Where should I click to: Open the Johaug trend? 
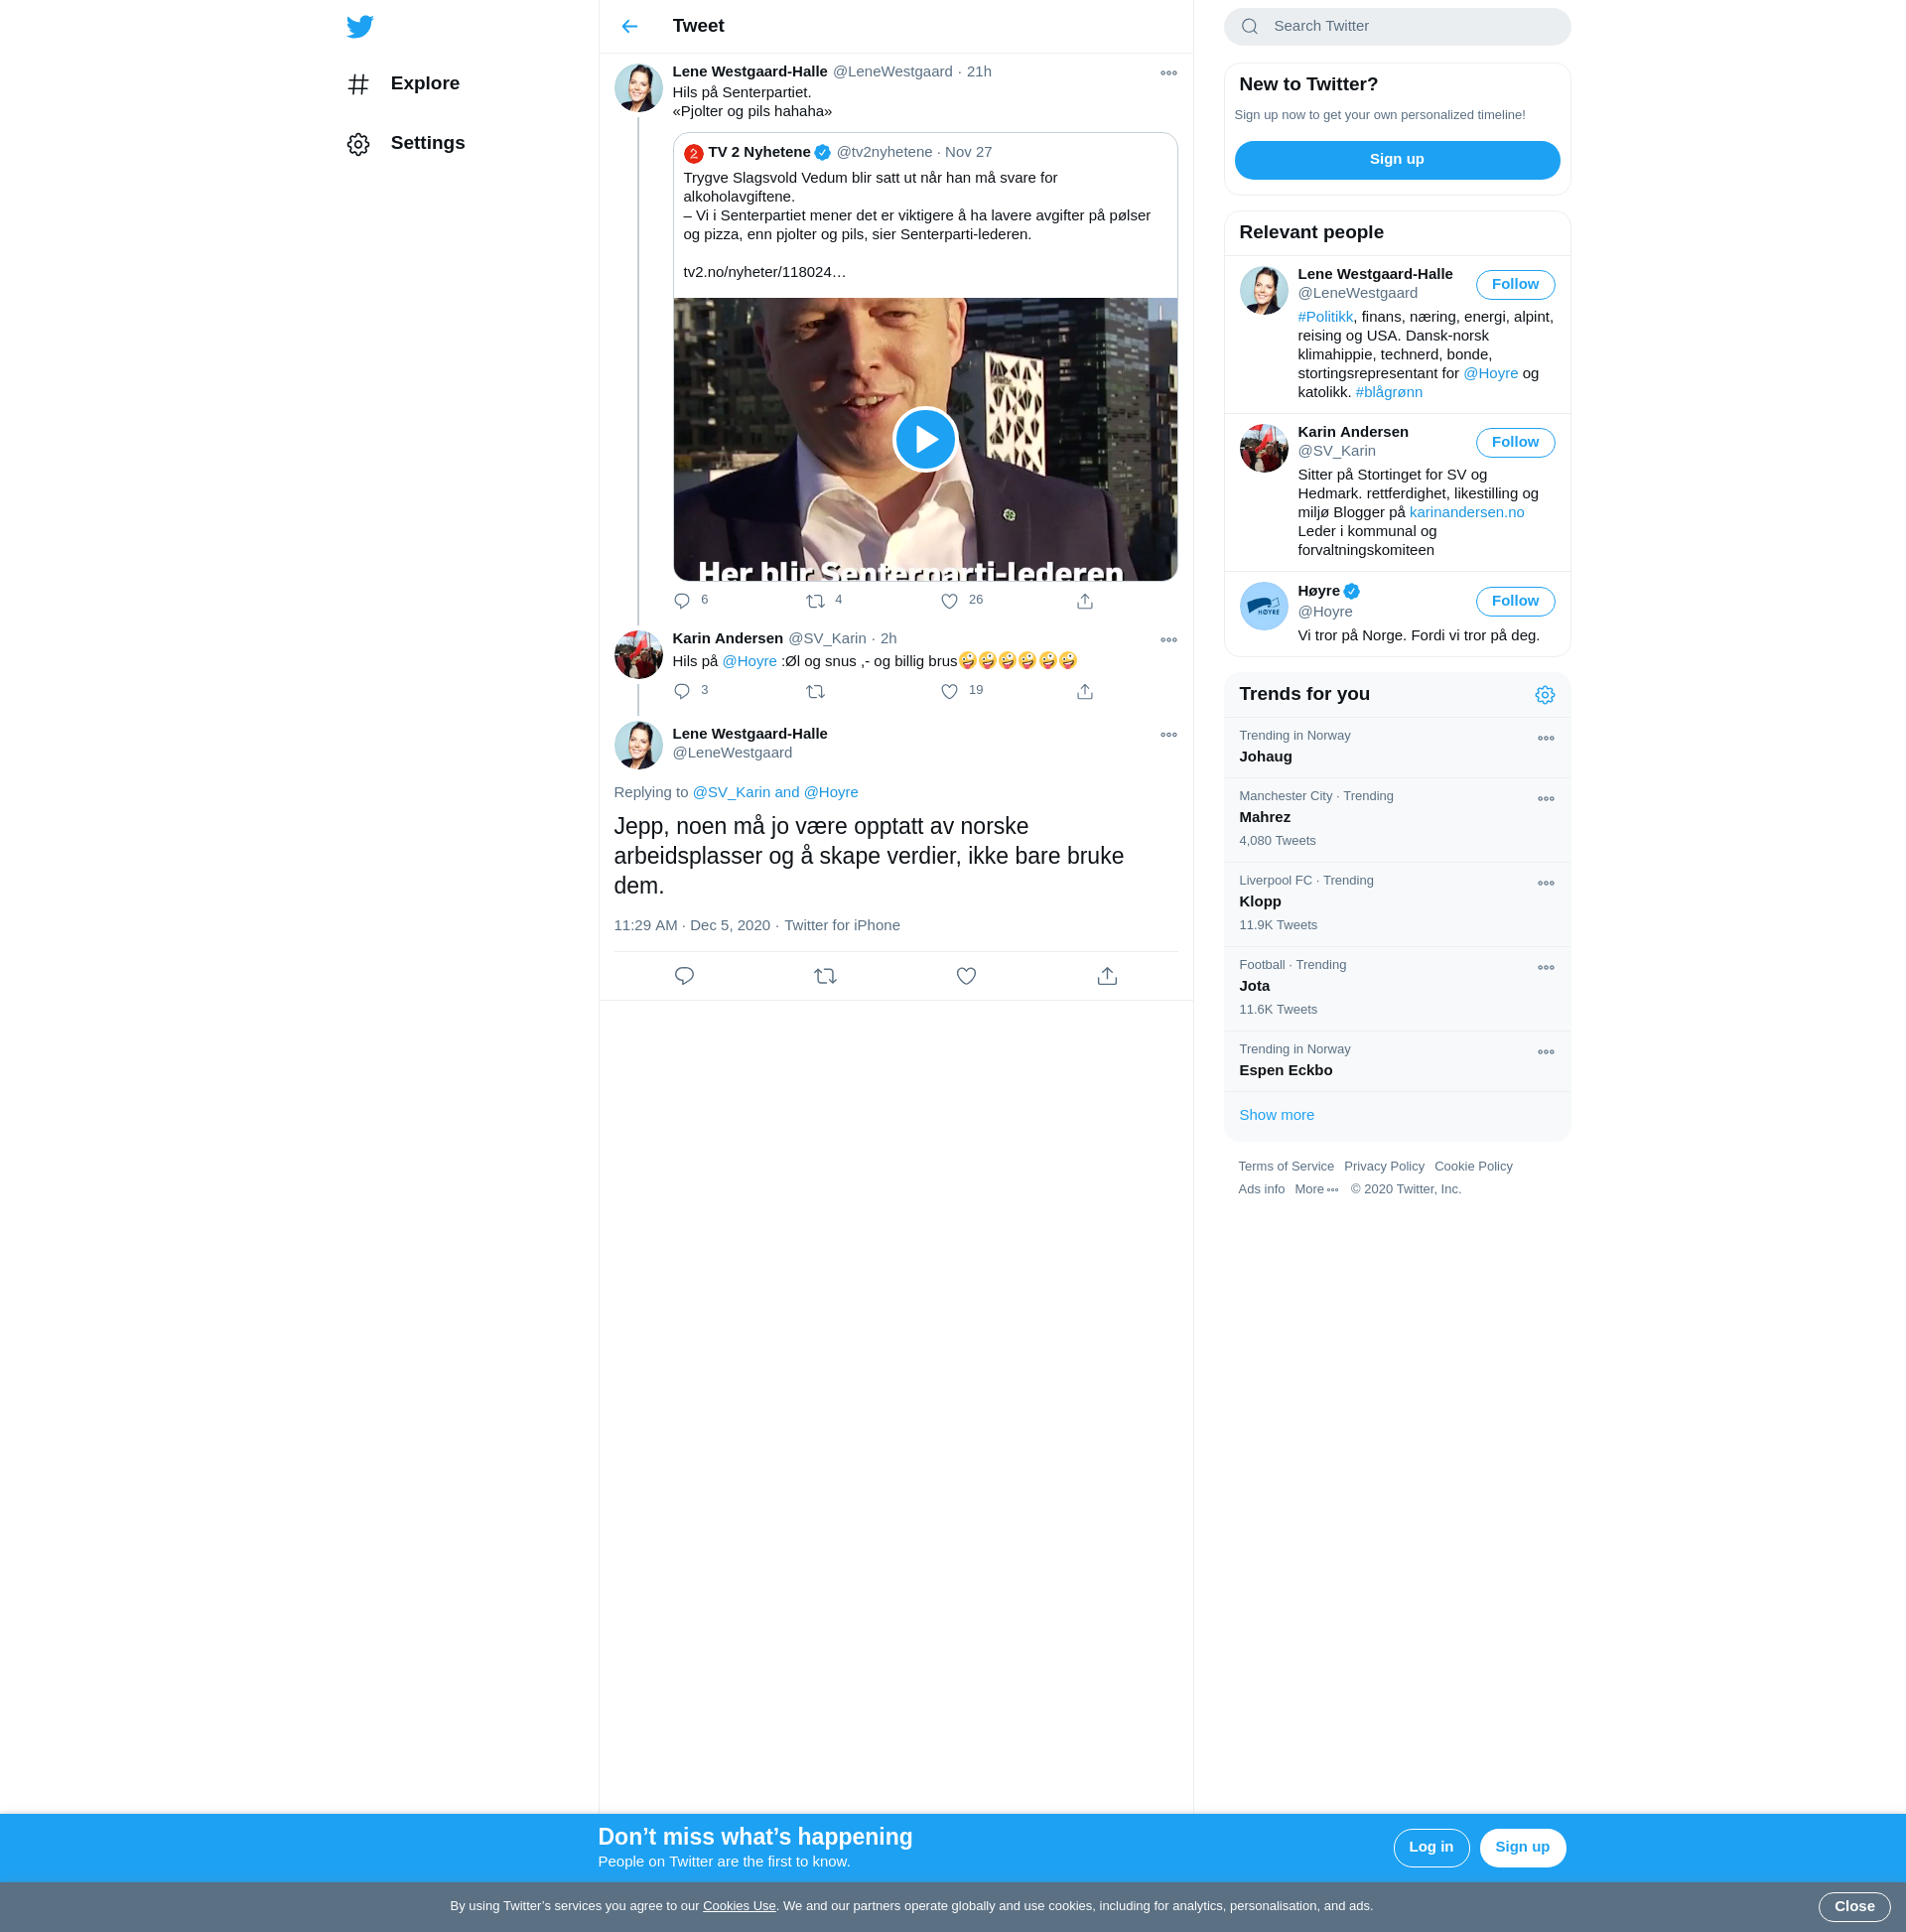point(1396,748)
